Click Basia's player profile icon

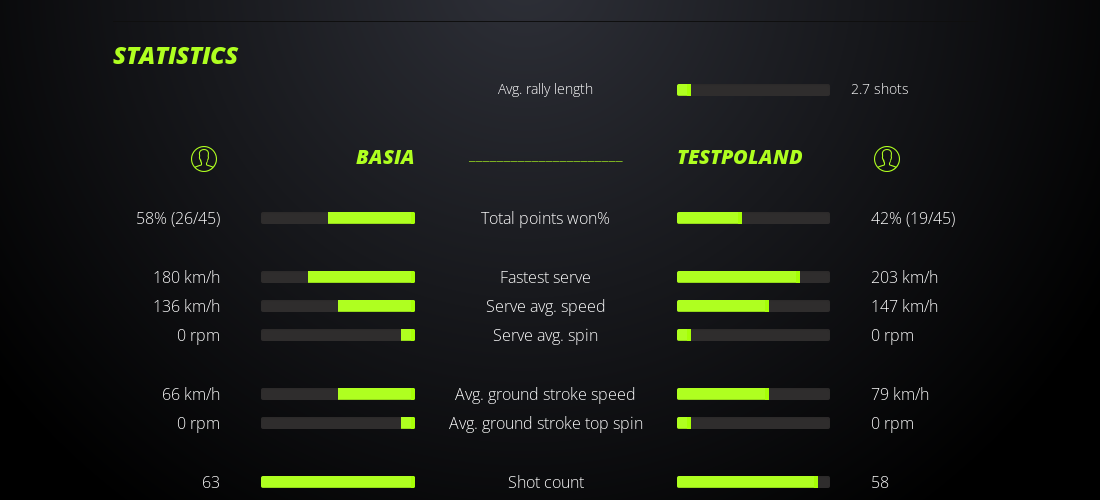(204, 159)
